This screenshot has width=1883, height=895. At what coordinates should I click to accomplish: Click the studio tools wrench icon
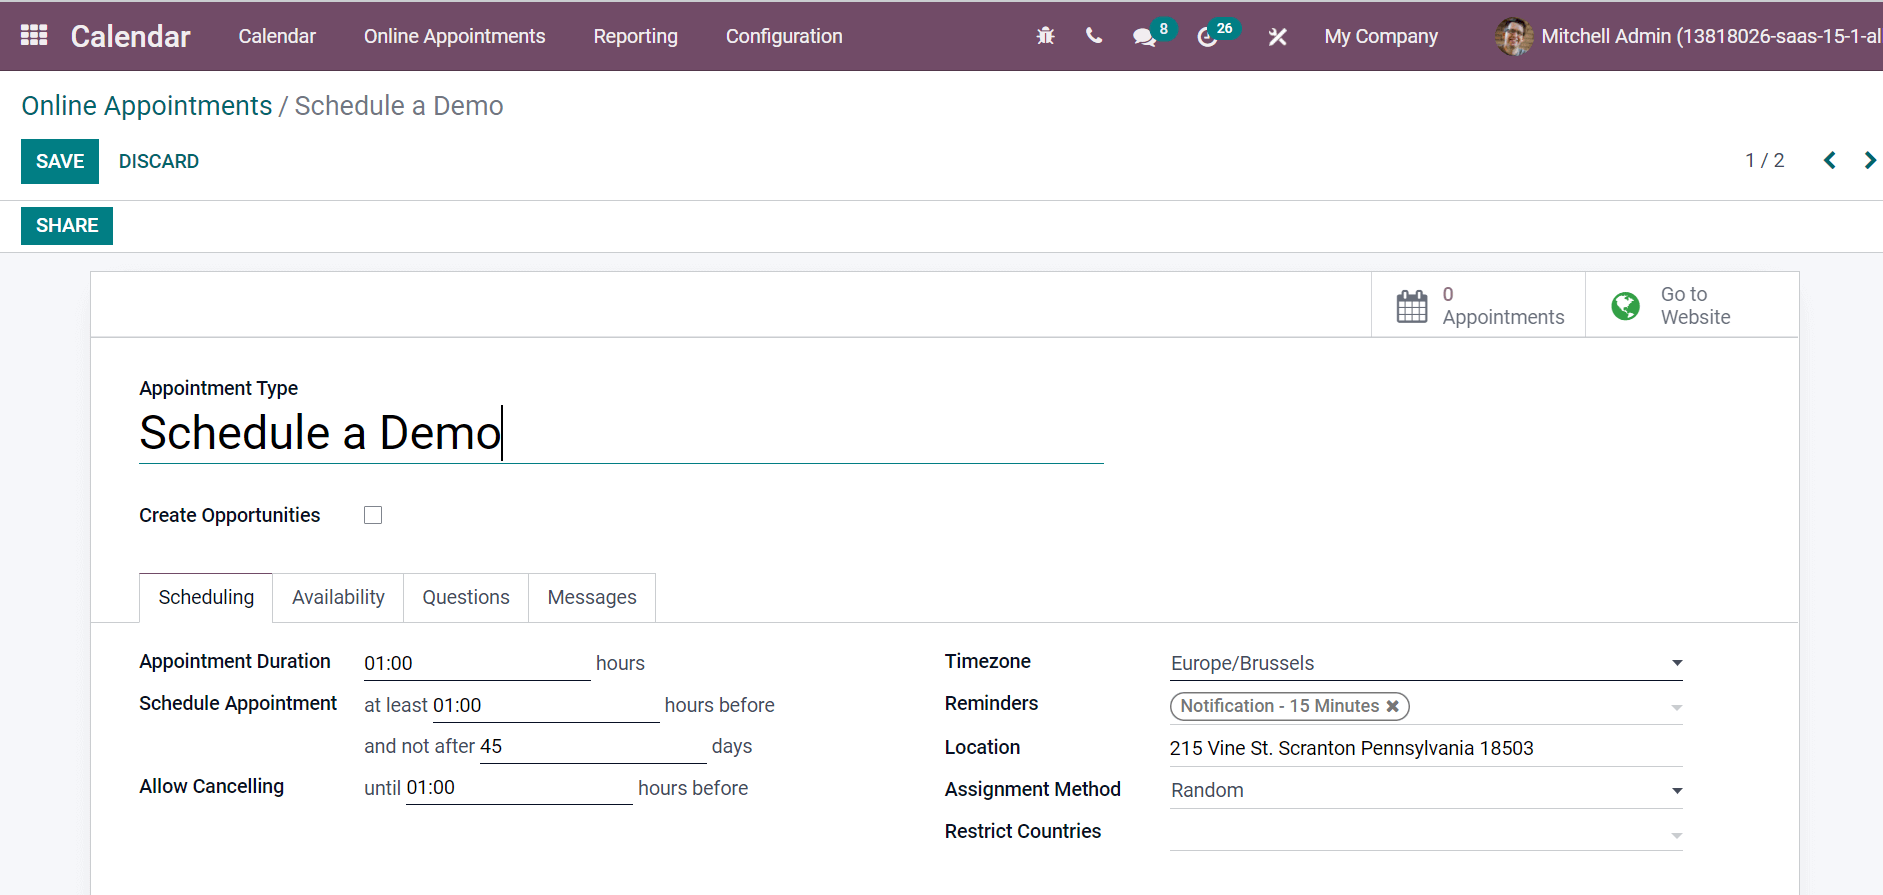point(1277,37)
